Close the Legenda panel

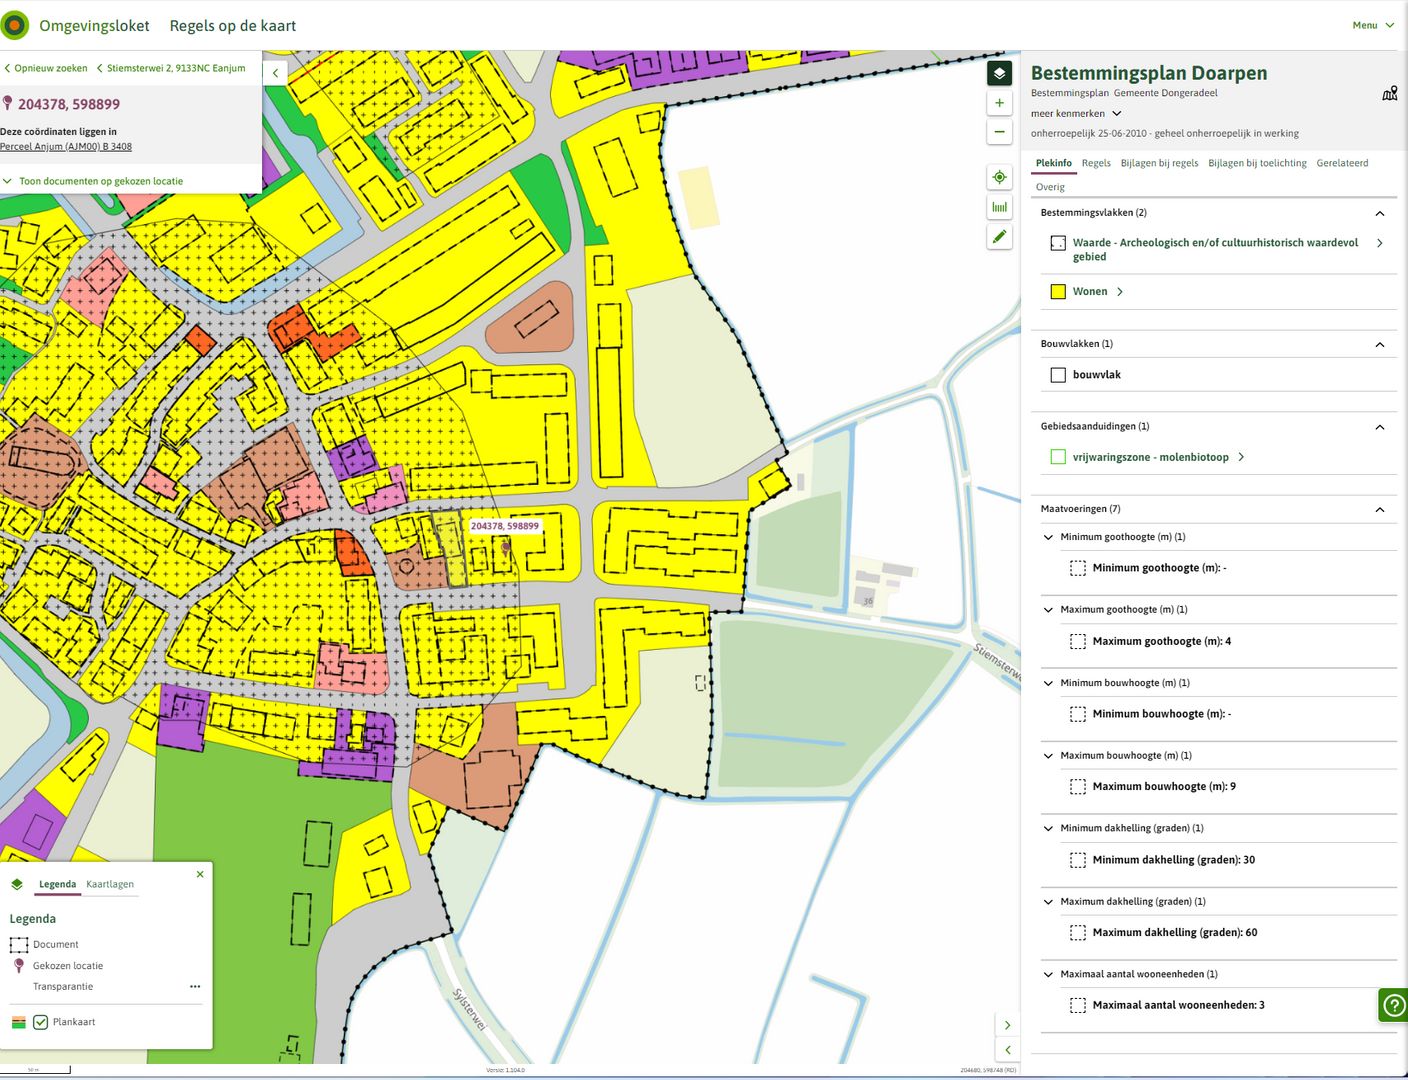click(x=200, y=874)
